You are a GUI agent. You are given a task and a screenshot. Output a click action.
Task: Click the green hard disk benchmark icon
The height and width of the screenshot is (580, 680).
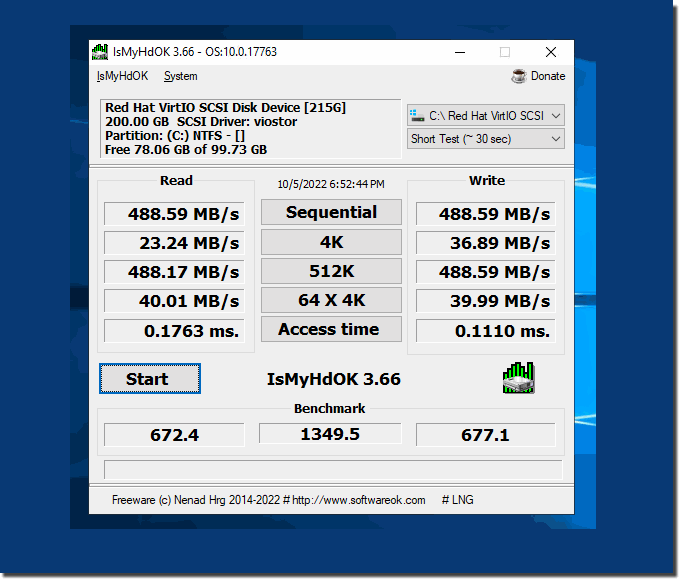(x=518, y=378)
